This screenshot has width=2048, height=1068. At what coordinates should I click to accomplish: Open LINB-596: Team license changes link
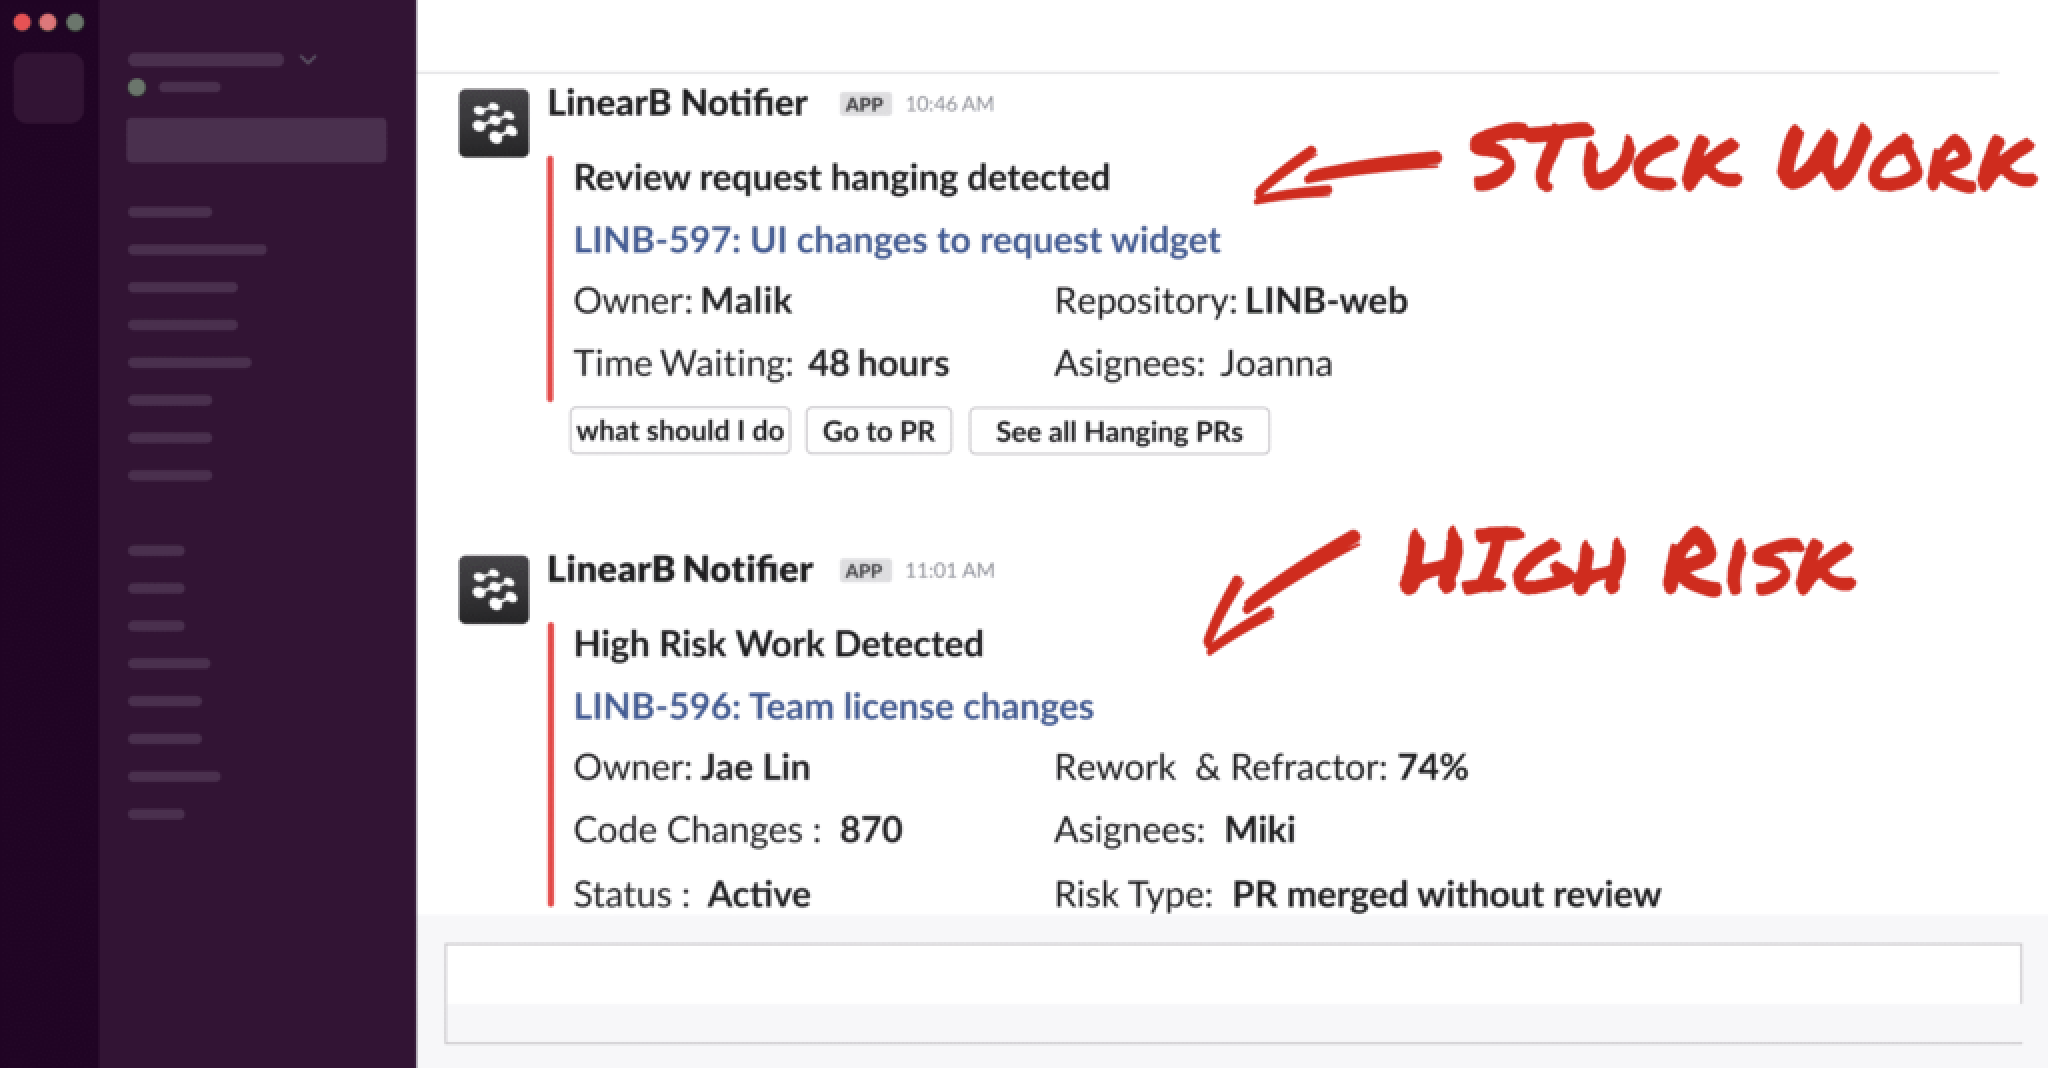point(833,706)
